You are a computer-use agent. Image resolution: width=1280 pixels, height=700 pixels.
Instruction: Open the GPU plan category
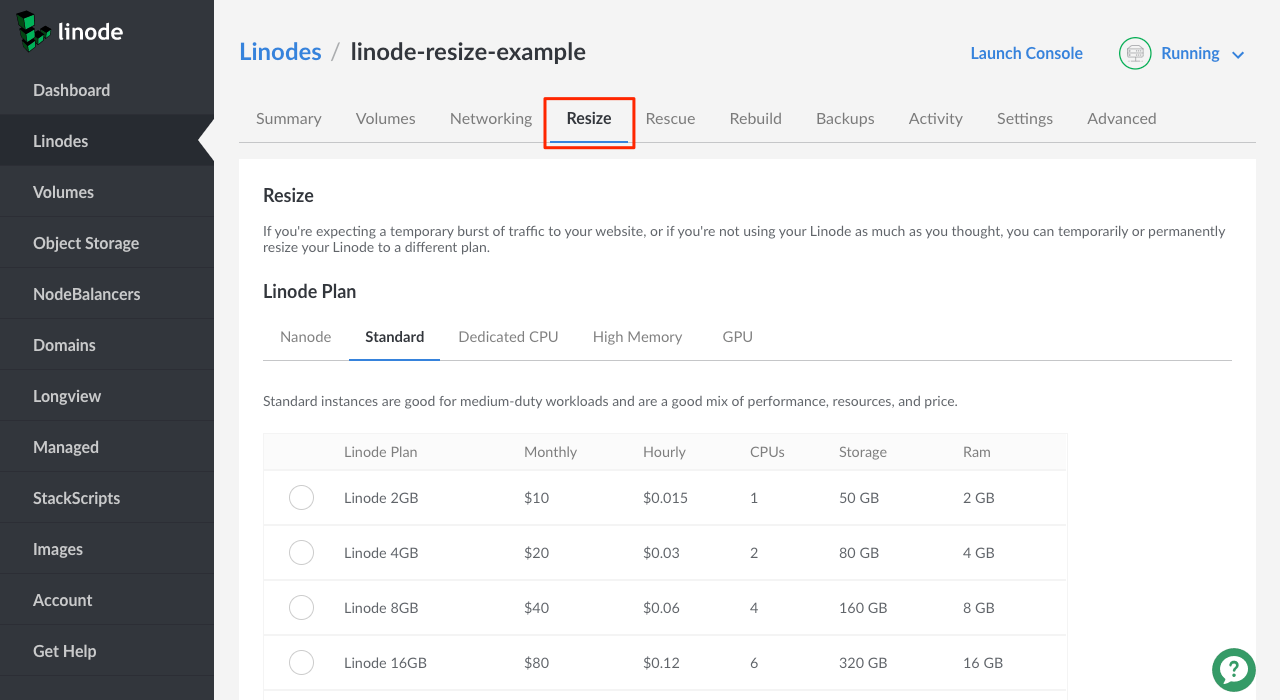[x=737, y=336]
